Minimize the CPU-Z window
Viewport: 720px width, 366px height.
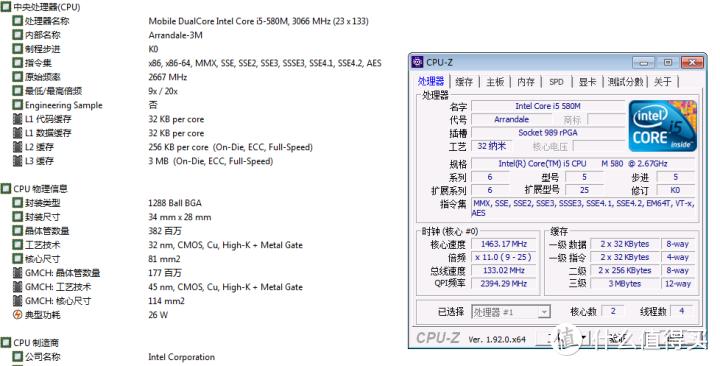coord(643,62)
